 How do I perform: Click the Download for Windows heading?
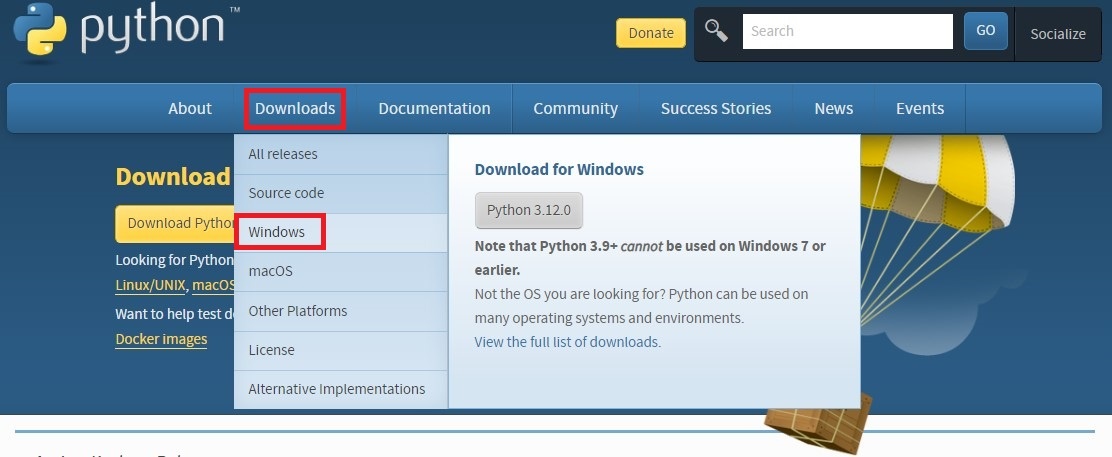click(559, 170)
